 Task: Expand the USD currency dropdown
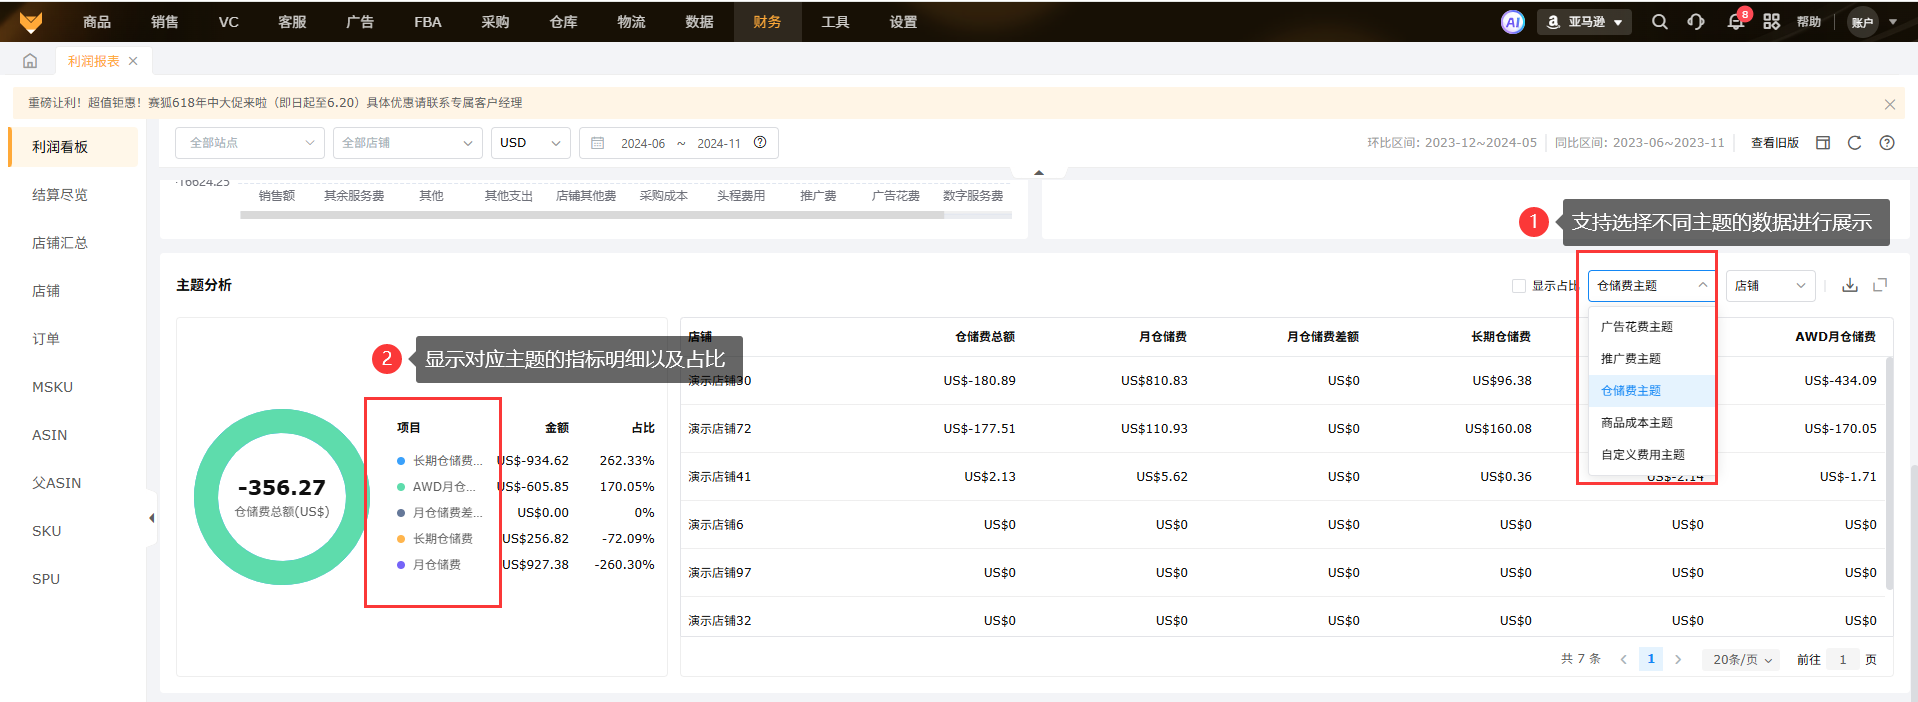click(531, 143)
